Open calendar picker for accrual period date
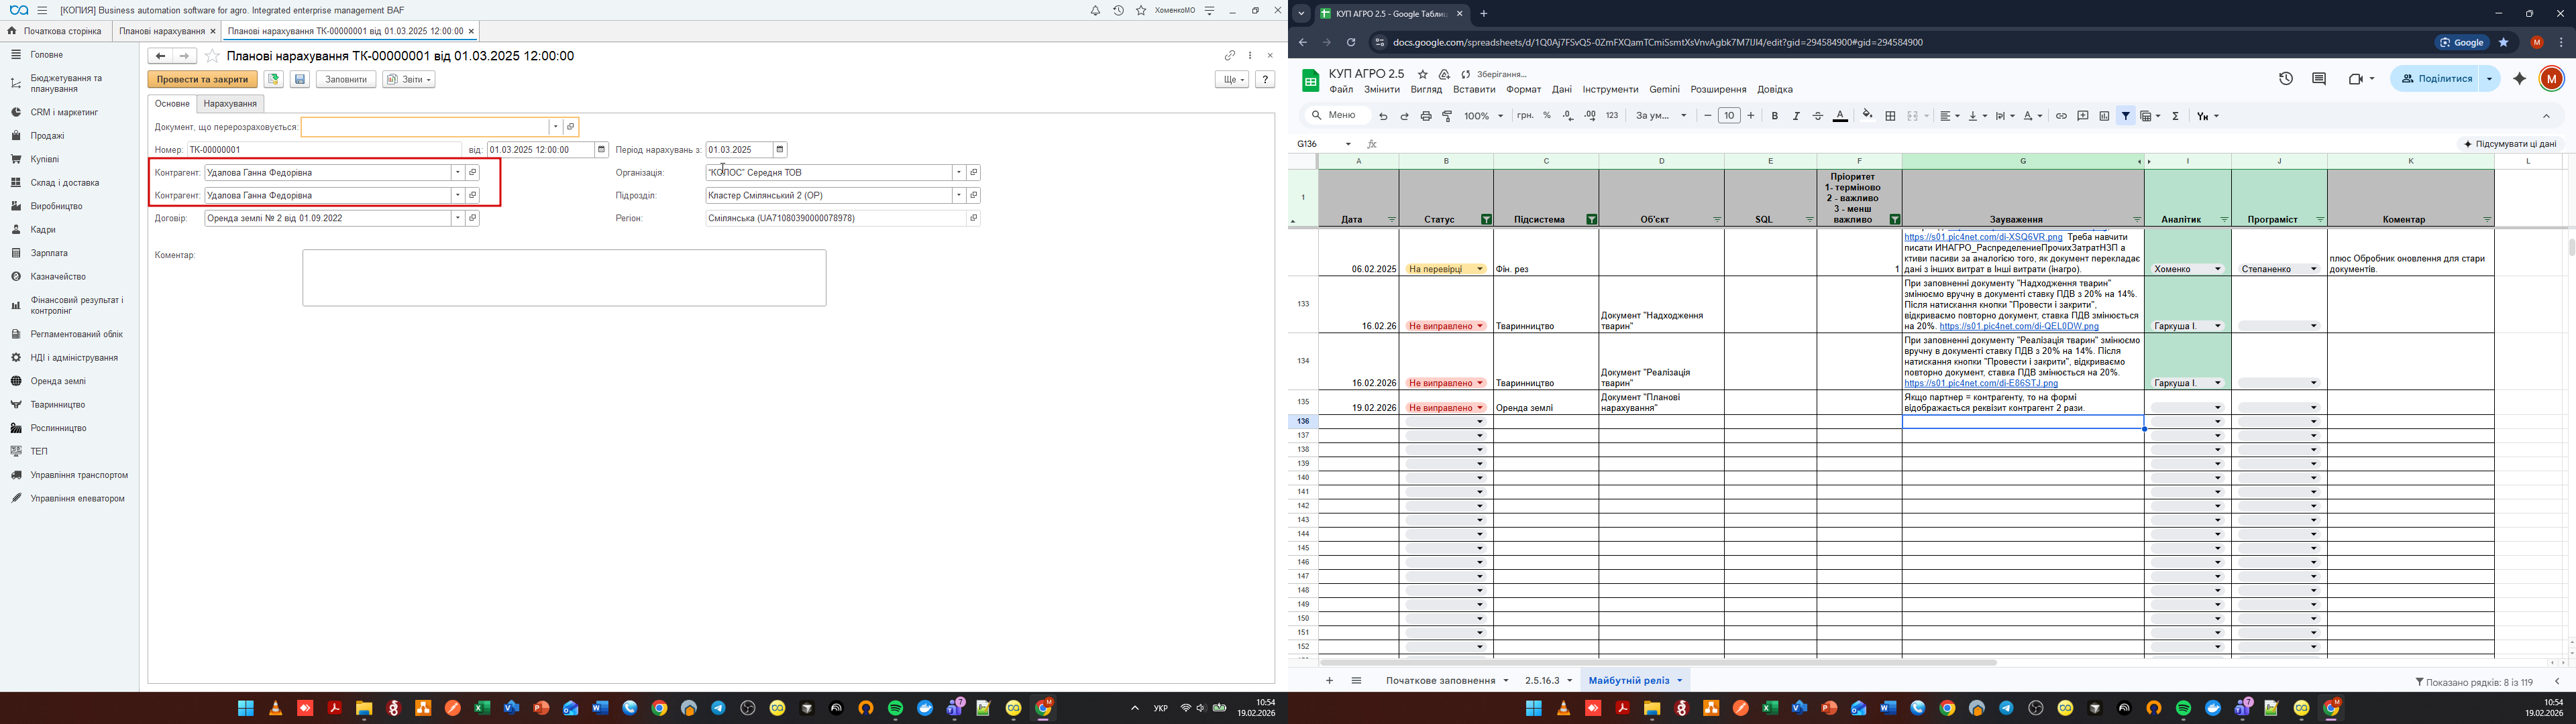Image resolution: width=2576 pixels, height=724 pixels. [780, 150]
